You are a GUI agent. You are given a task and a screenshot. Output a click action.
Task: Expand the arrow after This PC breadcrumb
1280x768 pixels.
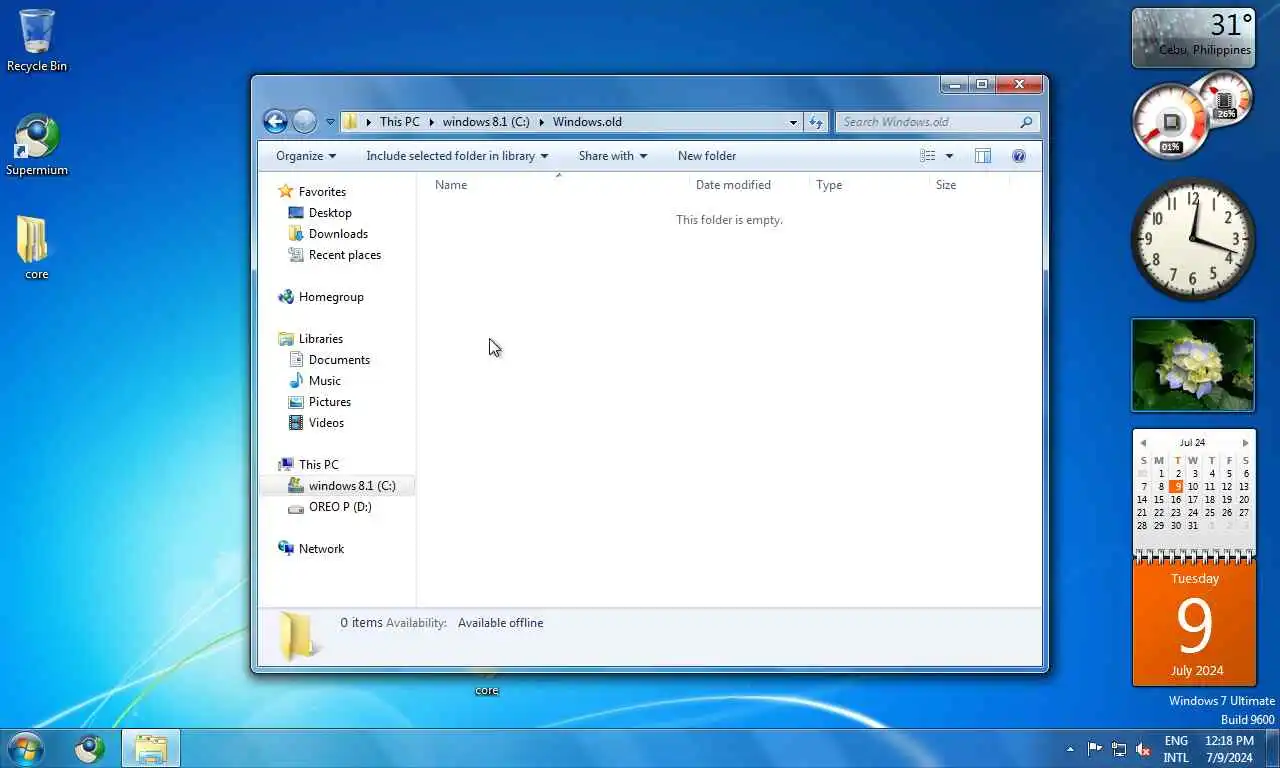click(x=432, y=122)
